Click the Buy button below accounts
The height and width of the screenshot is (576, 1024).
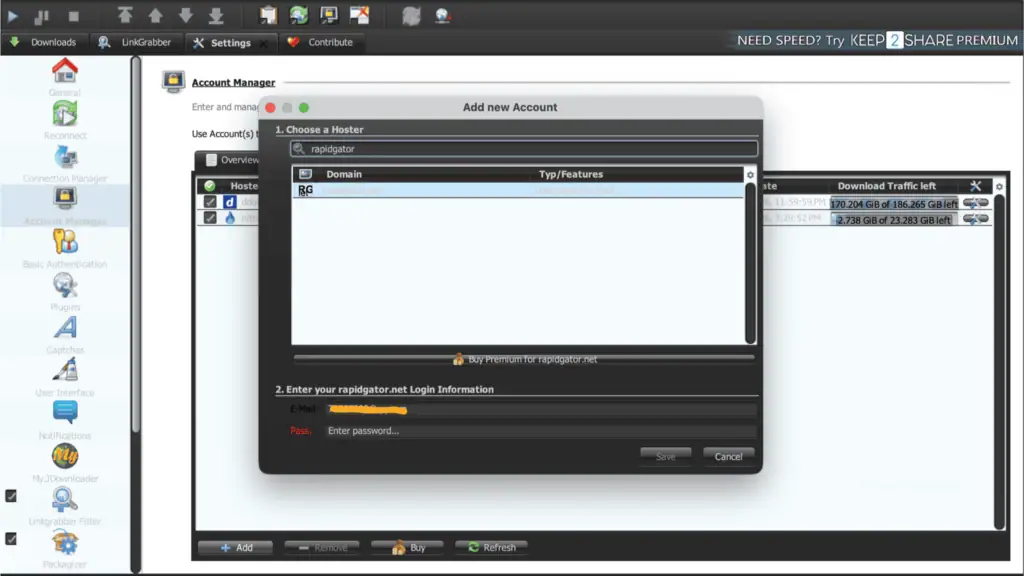[408, 548]
